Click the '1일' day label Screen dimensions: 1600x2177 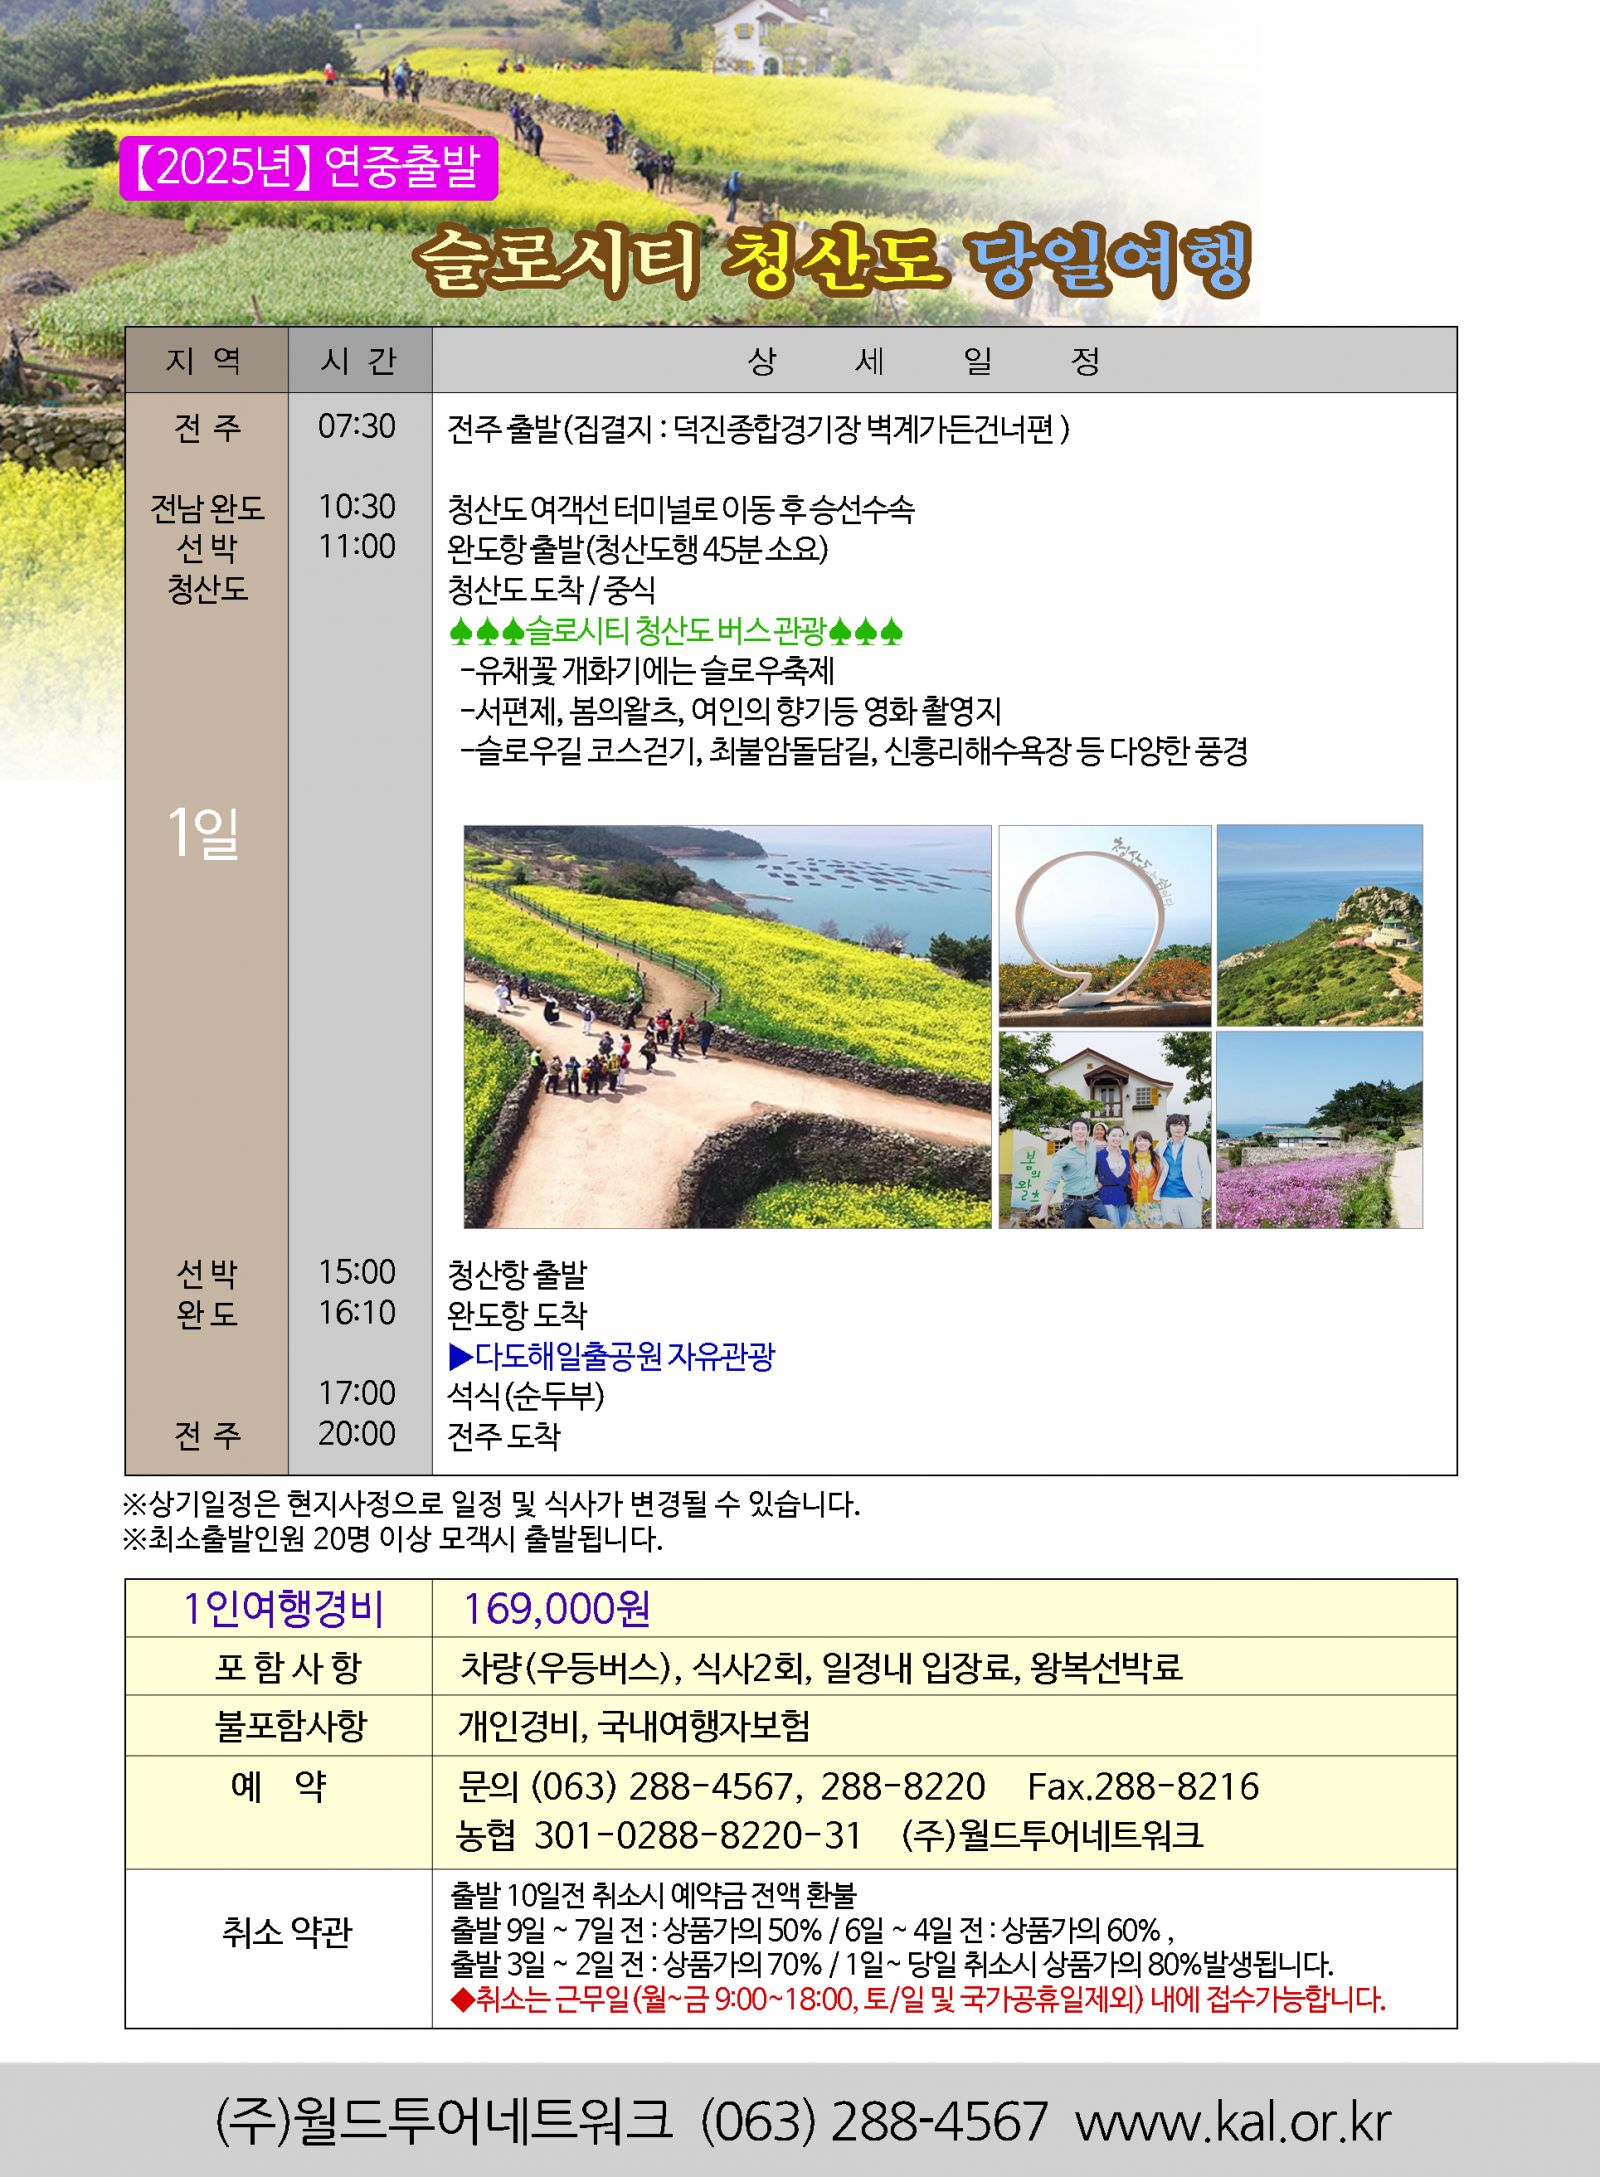point(203,832)
